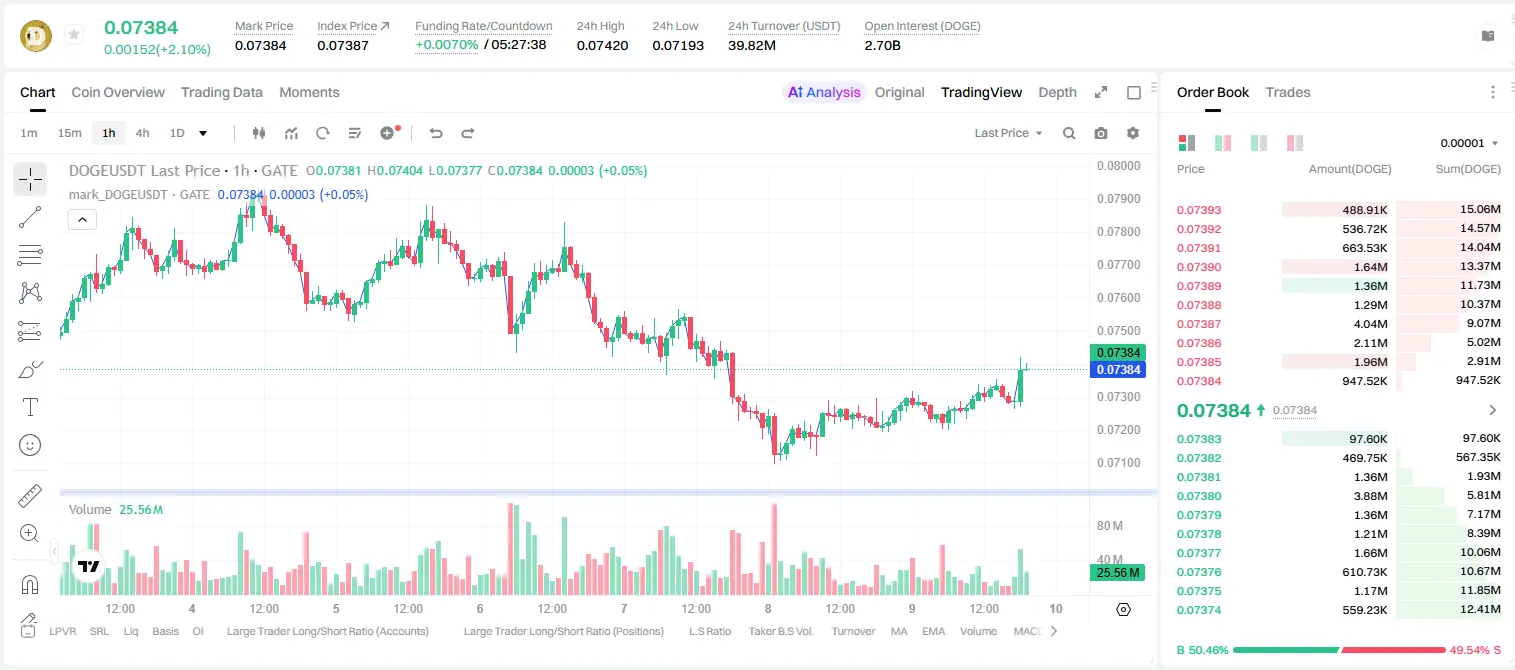
Task: Add DOGE to favorites star
Action: tap(74, 35)
